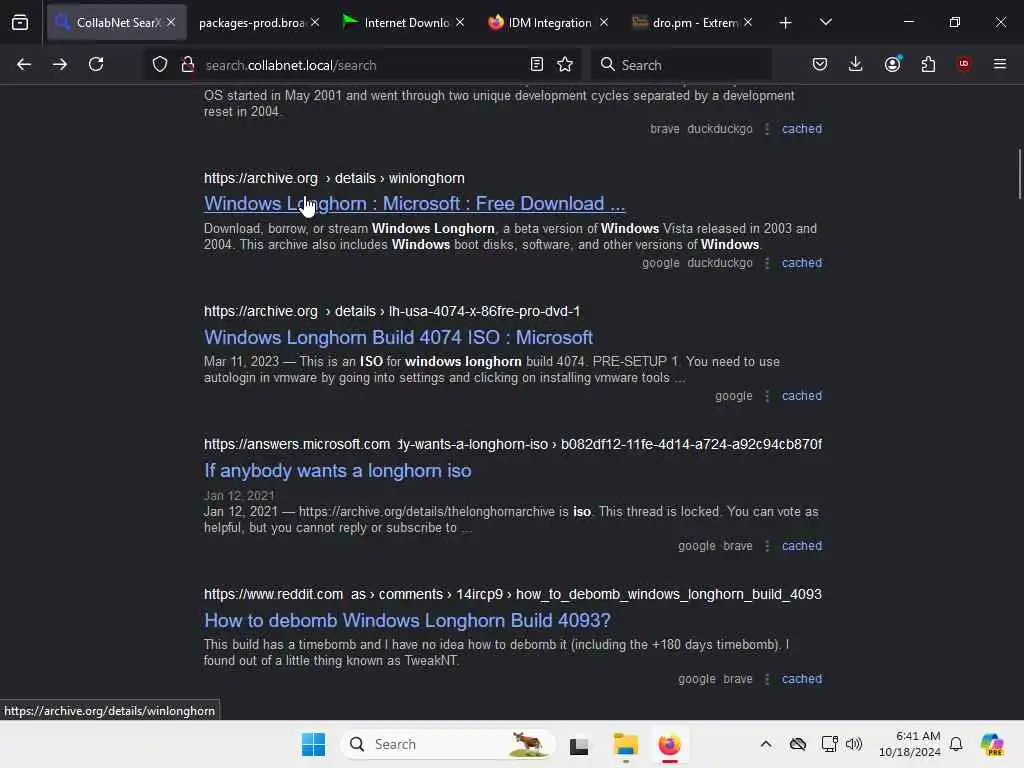Go back to previous page

[x=24, y=65]
